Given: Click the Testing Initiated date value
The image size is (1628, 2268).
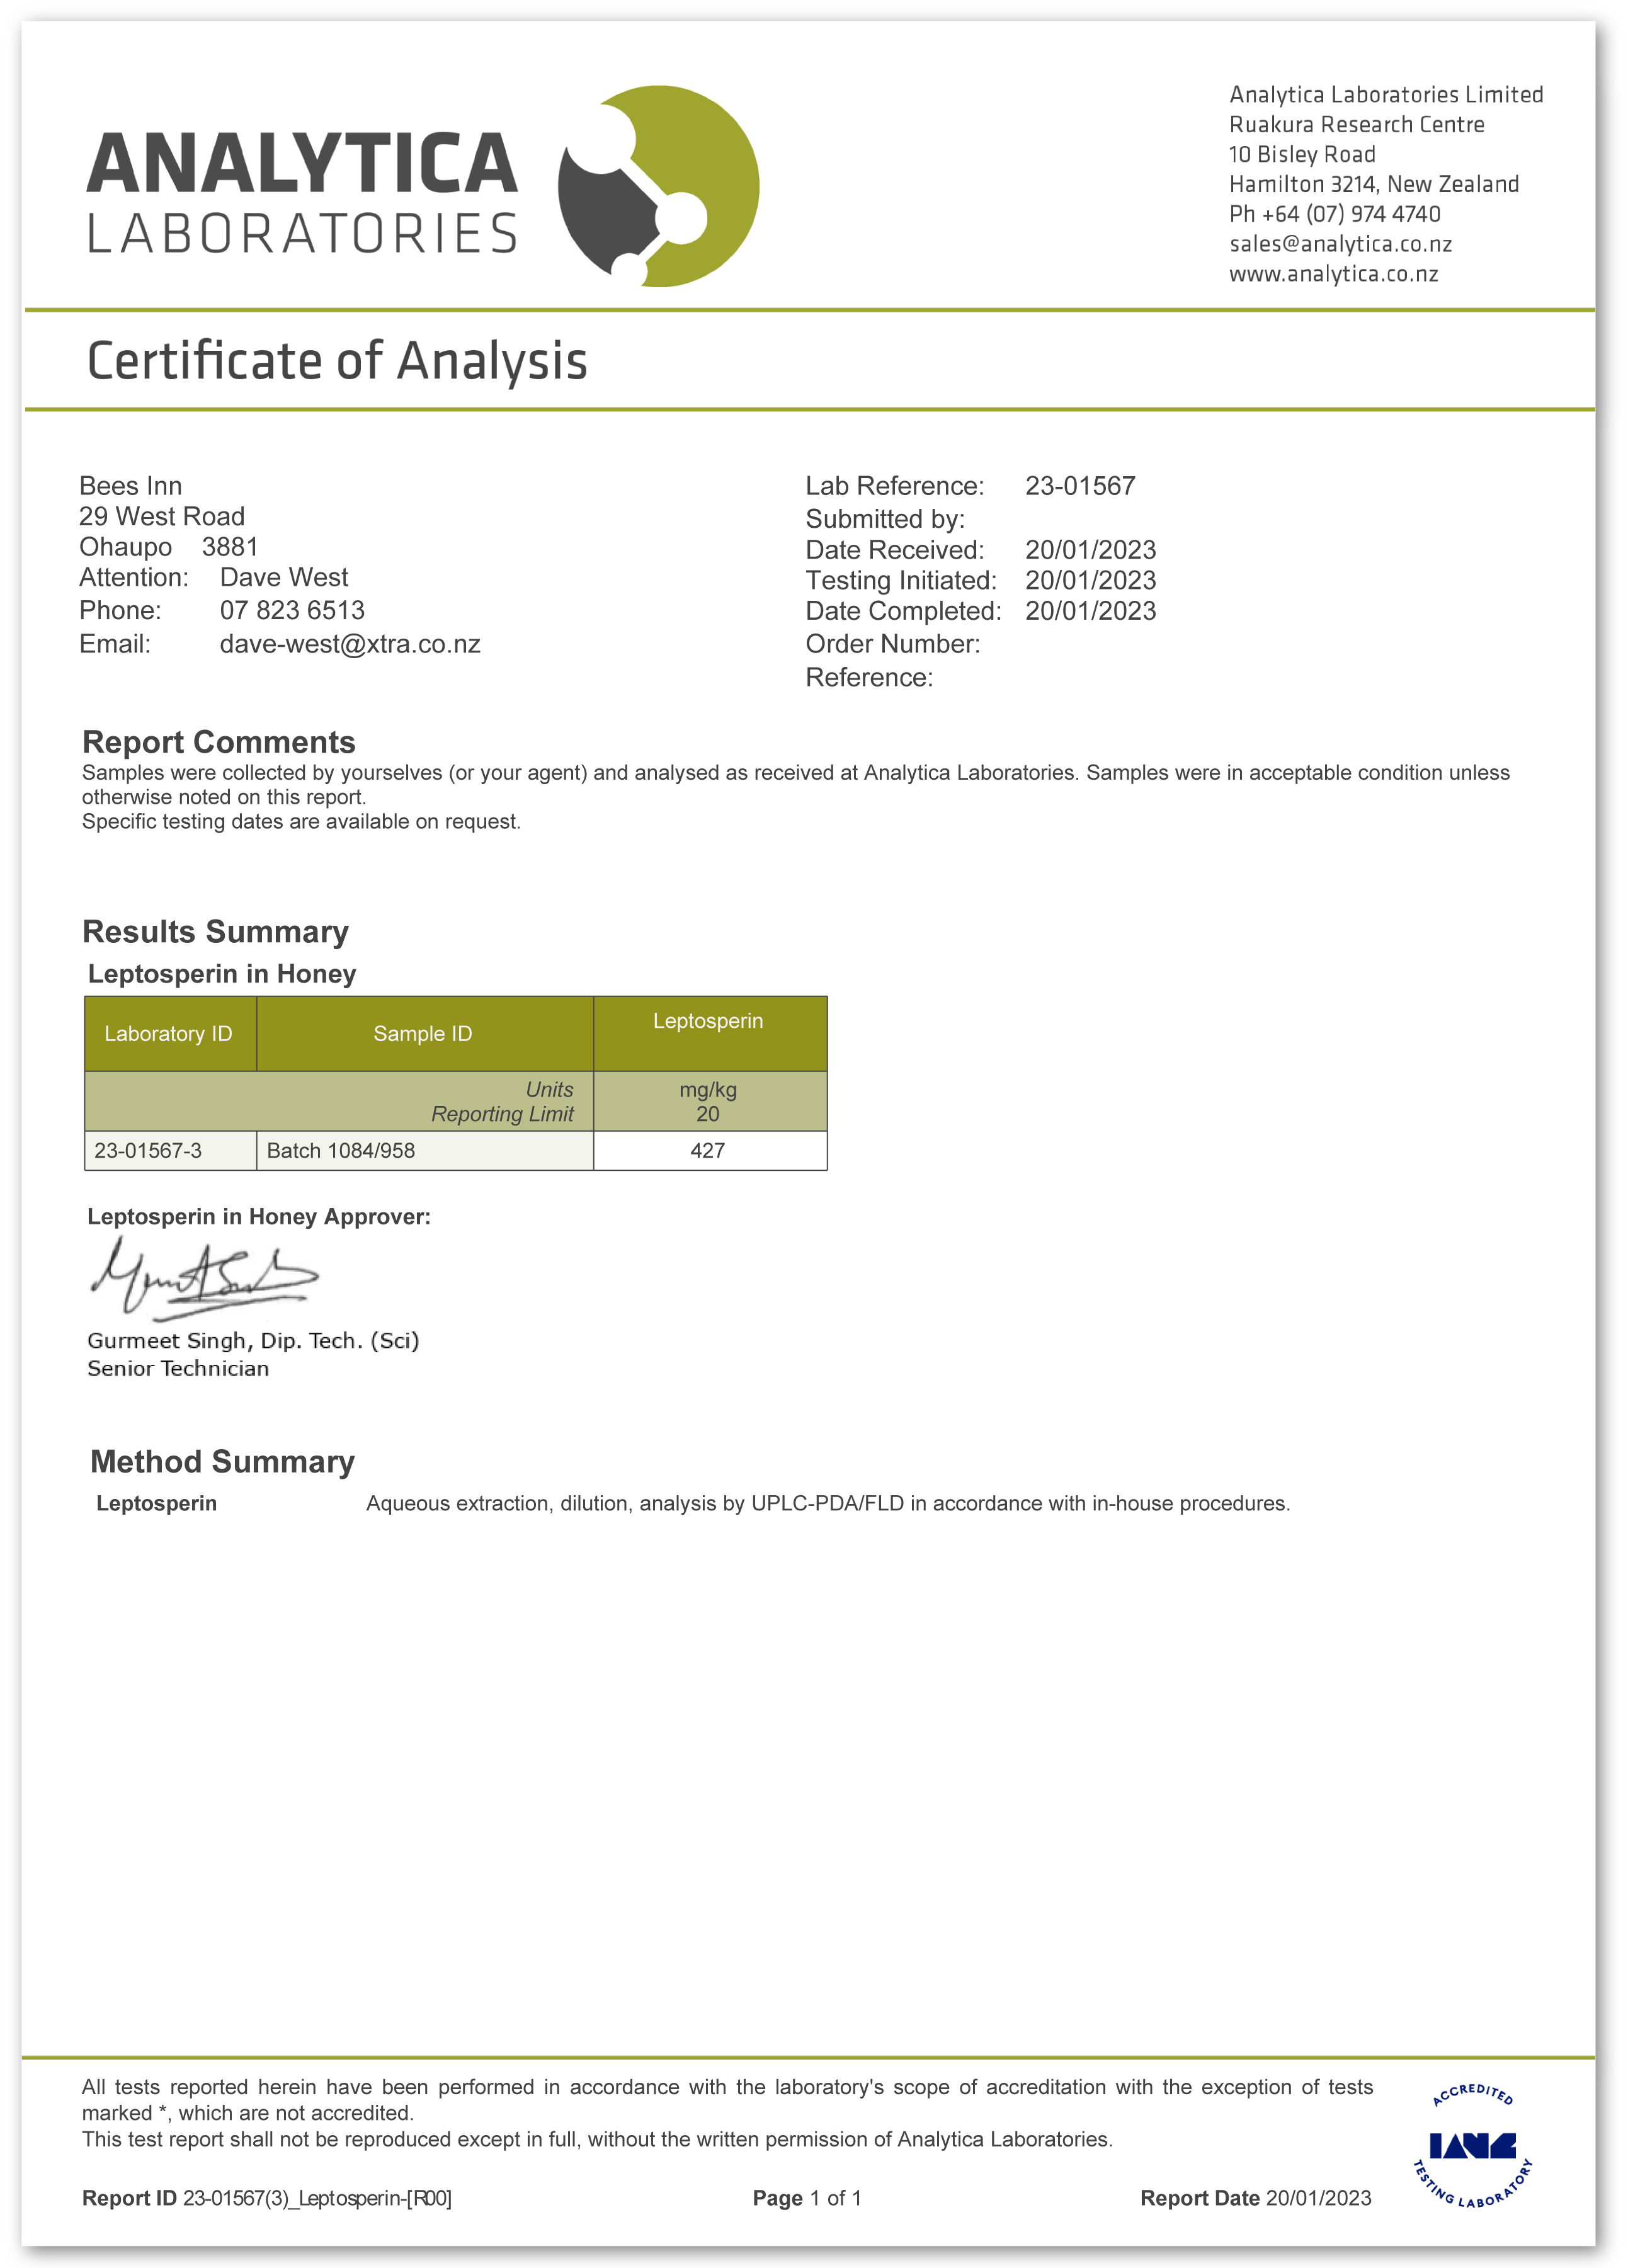Looking at the screenshot, I should pyautogui.click(x=1090, y=580).
